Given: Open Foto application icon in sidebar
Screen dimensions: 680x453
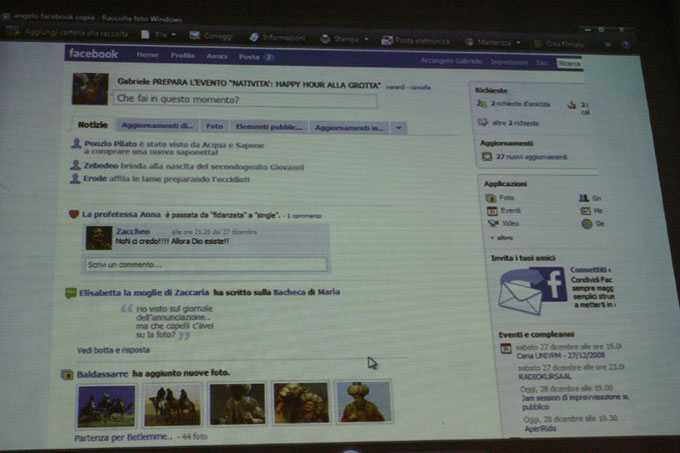Looking at the screenshot, I should [491, 198].
